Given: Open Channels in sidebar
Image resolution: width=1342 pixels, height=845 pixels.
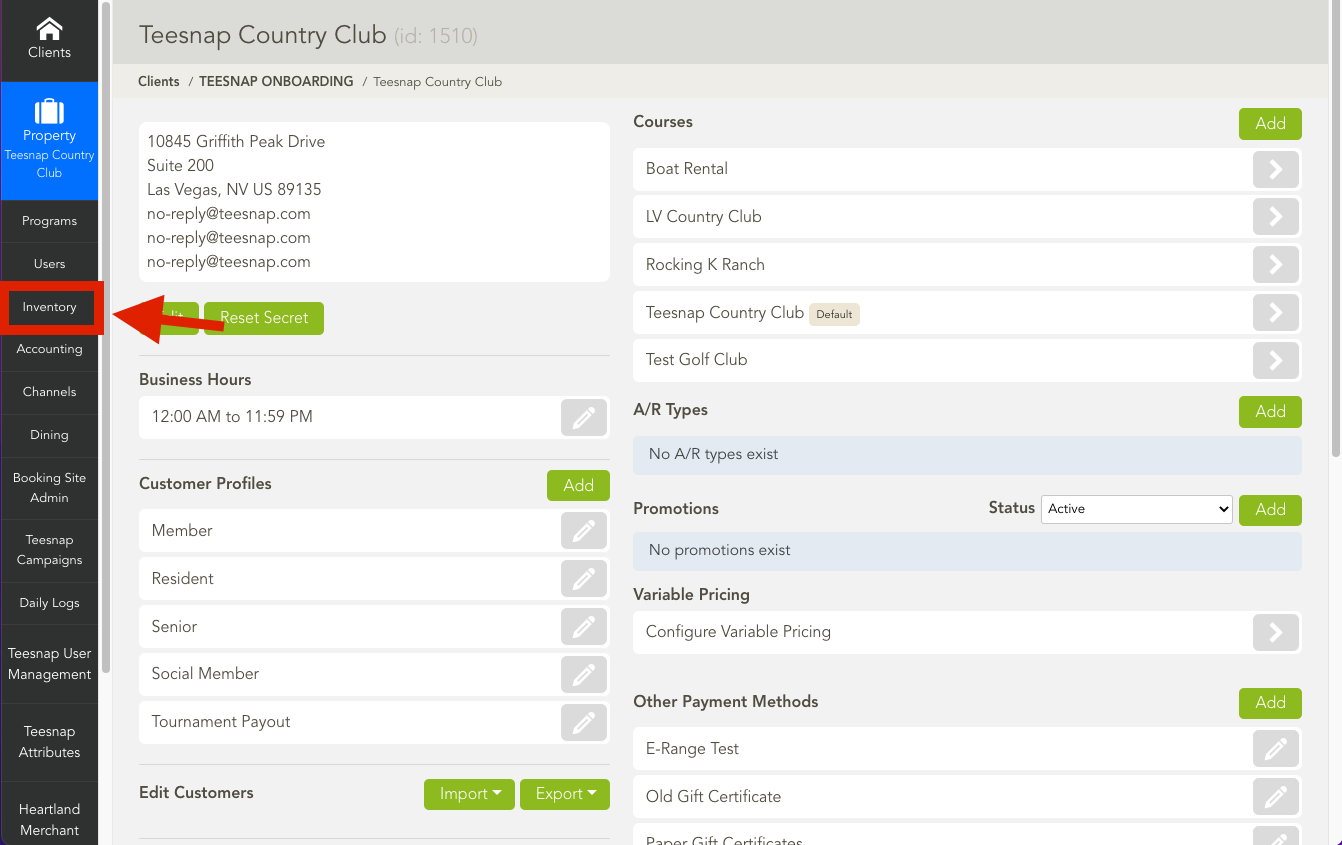Looking at the screenshot, I should coord(49,392).
